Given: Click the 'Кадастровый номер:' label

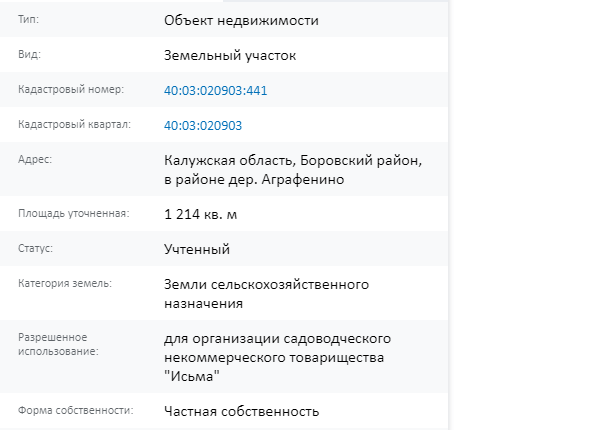Looking at the screenshot, I should coord(71,90).
